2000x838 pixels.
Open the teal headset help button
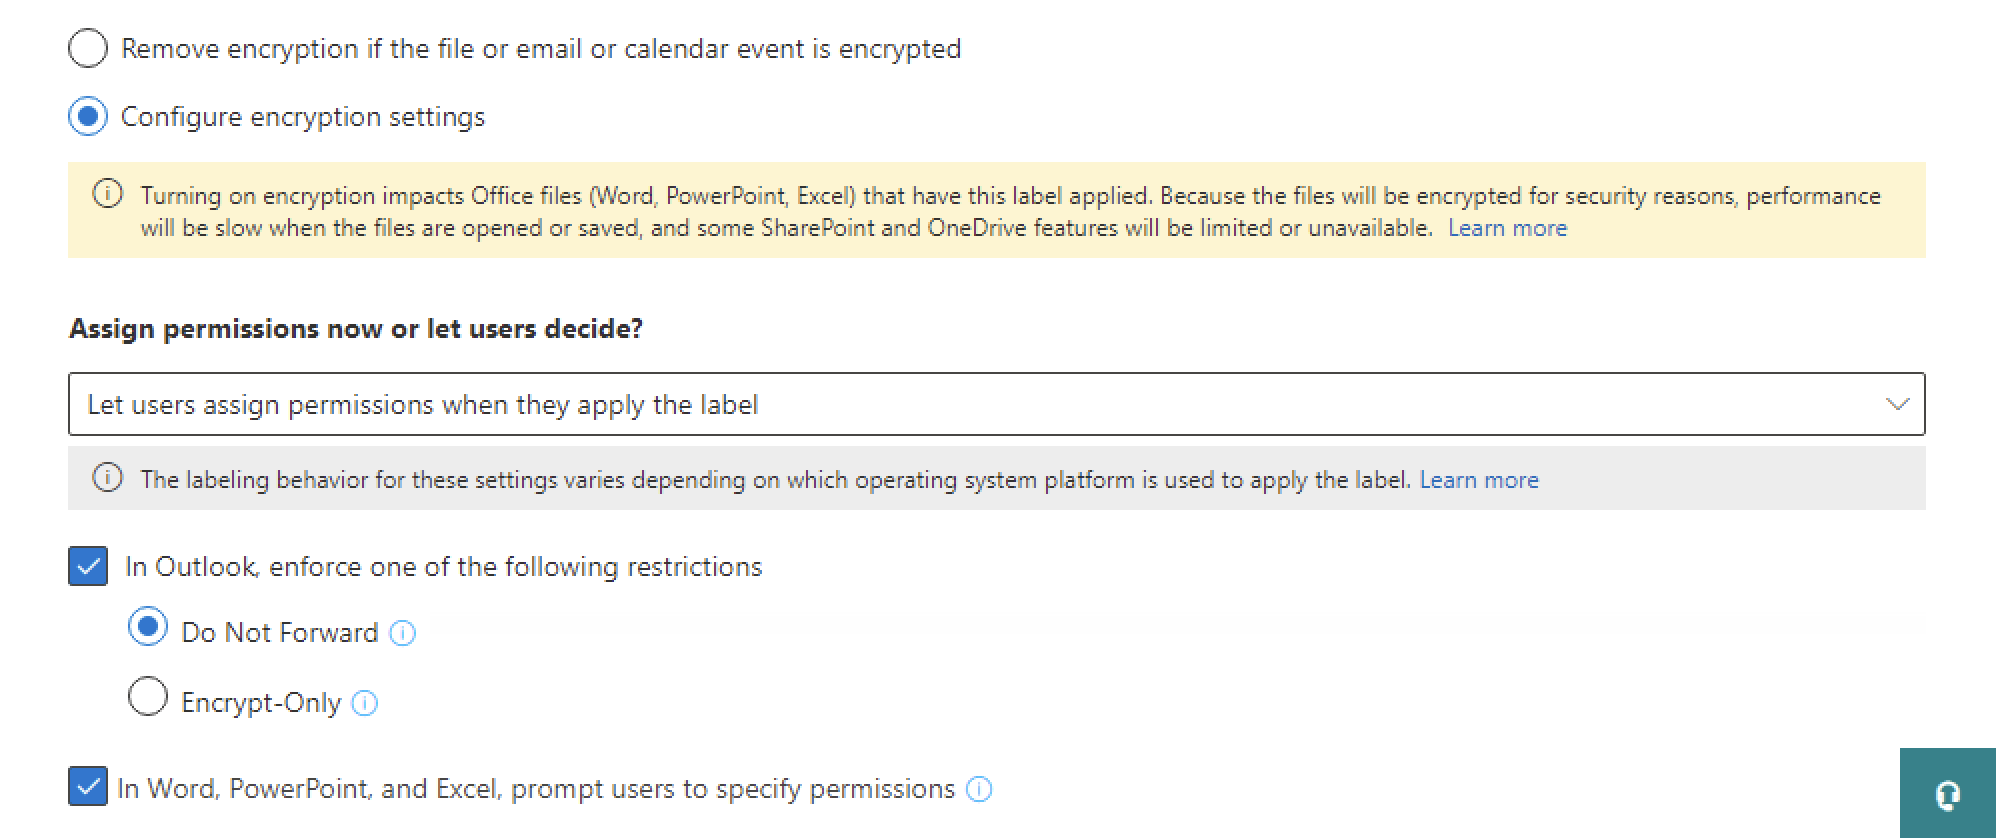pos(1947,795)
